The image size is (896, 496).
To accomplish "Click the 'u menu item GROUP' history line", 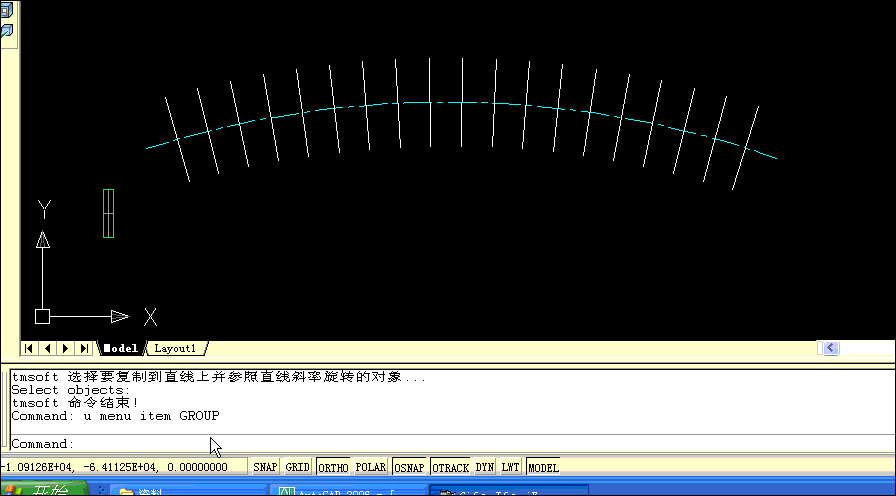I will [115, 415].
